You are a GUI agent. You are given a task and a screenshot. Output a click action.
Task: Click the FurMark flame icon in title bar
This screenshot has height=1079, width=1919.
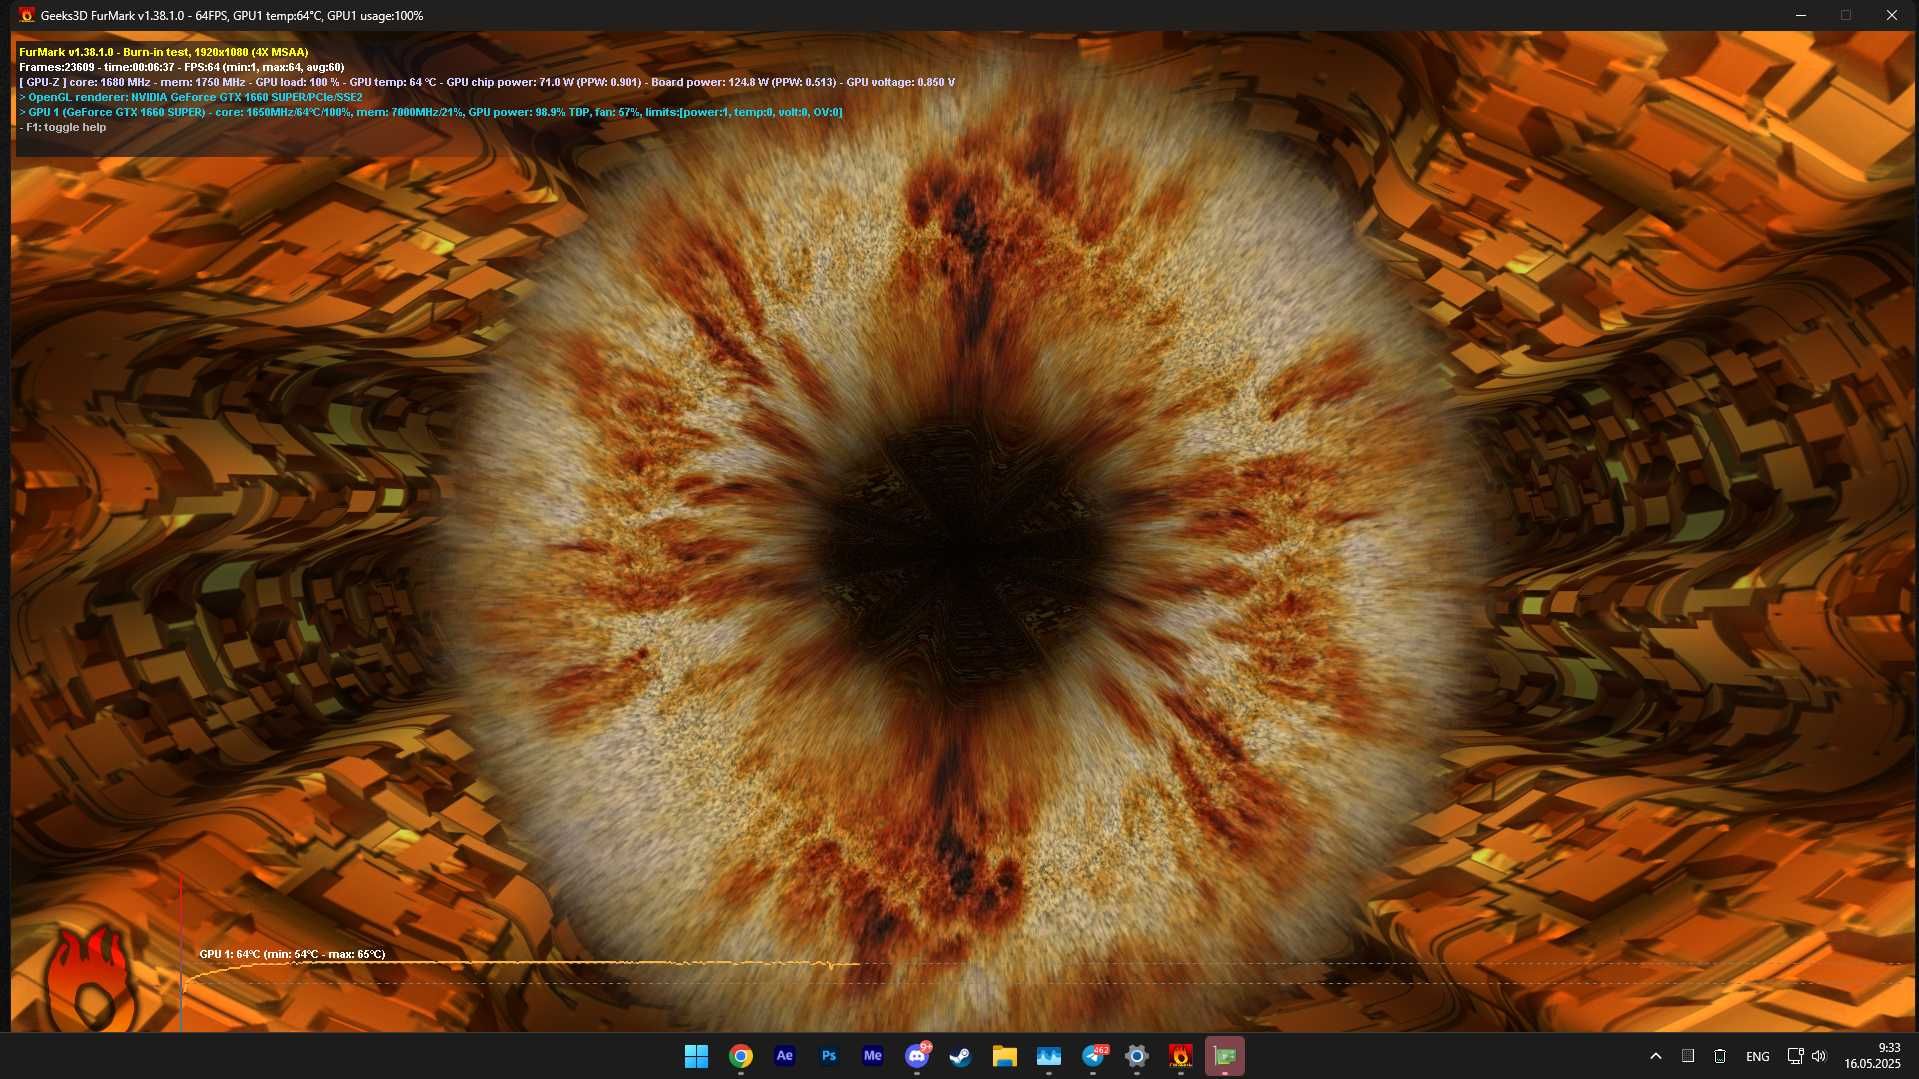[27, 15]
